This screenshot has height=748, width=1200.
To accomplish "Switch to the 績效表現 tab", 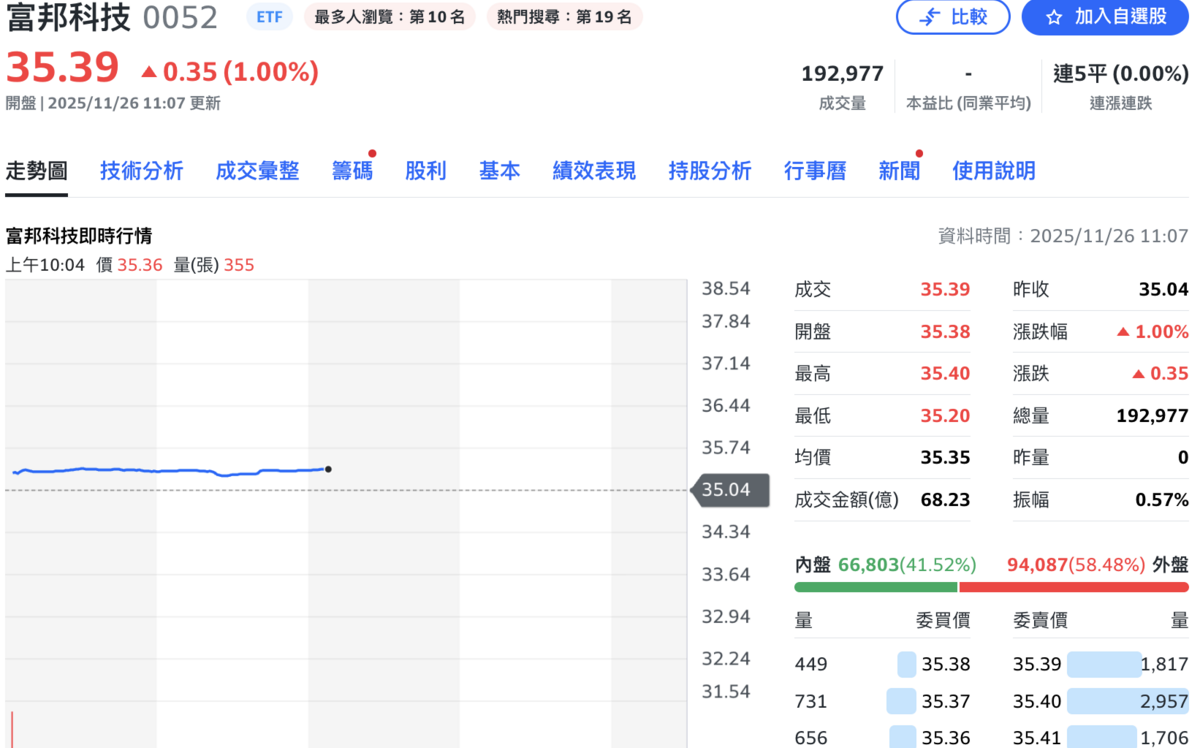I will pos(593,170).
